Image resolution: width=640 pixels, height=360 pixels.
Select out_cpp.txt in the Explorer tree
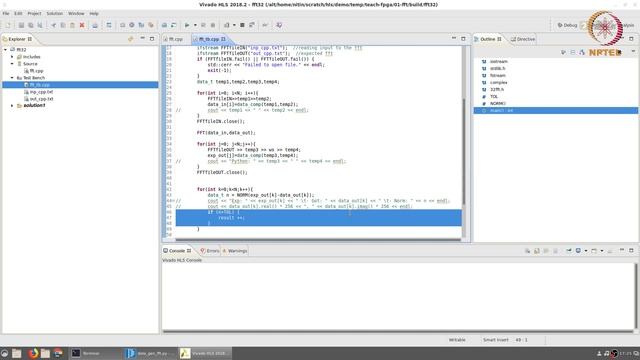tap(39, 99)
